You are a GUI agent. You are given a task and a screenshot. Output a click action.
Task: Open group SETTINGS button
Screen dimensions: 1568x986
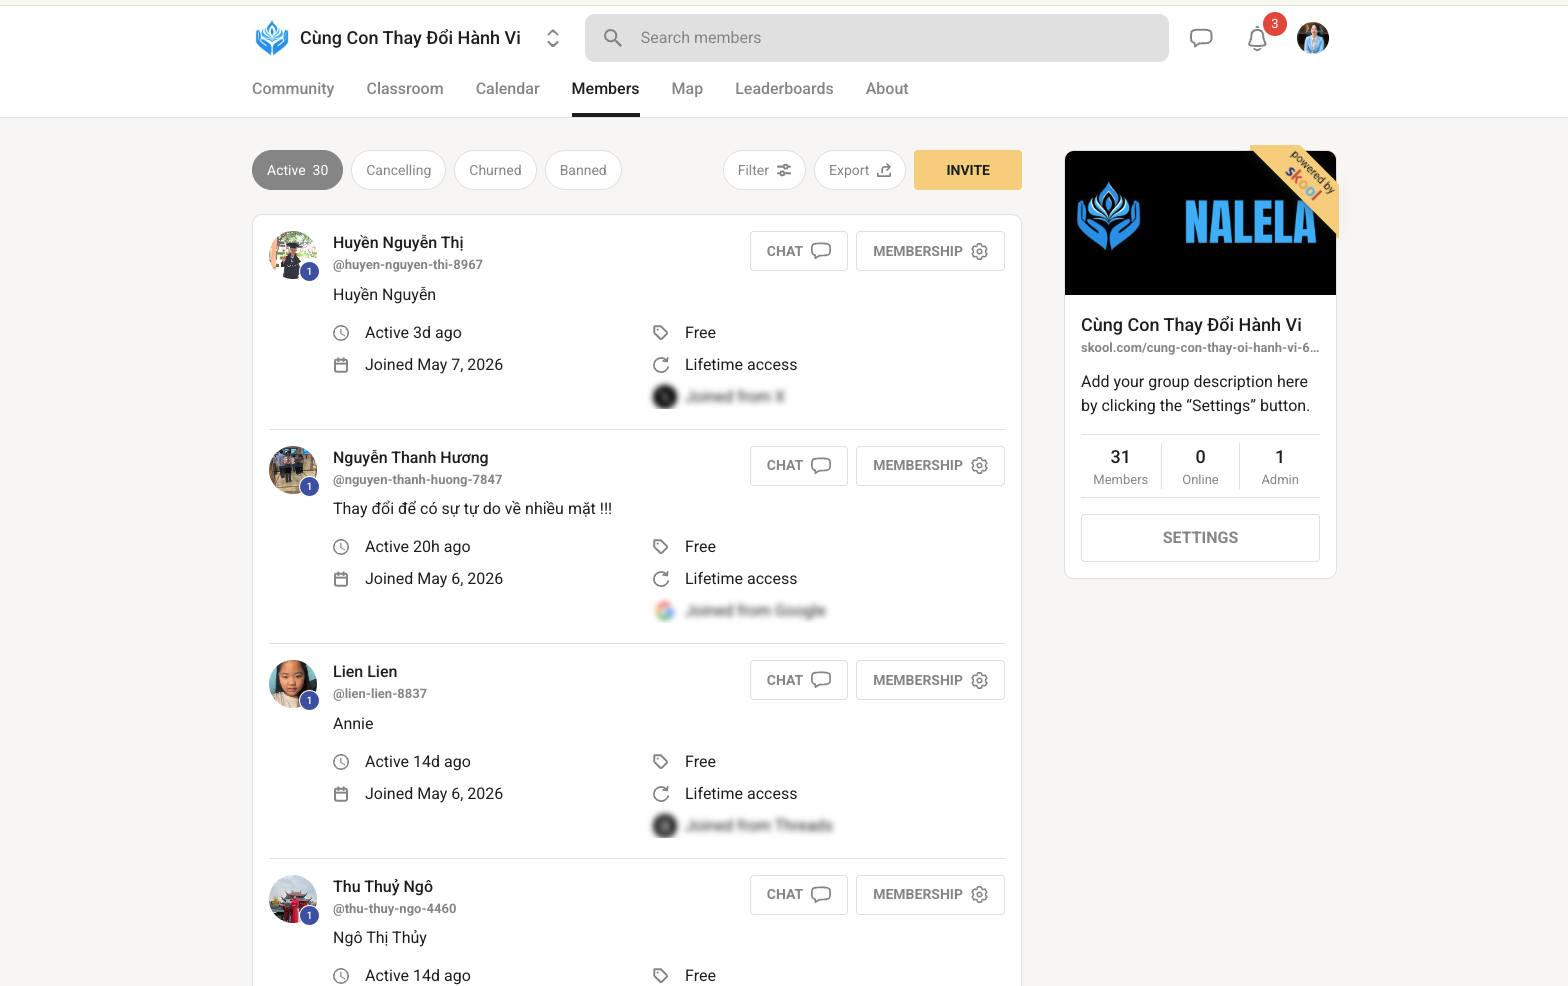coord(1200,538)
